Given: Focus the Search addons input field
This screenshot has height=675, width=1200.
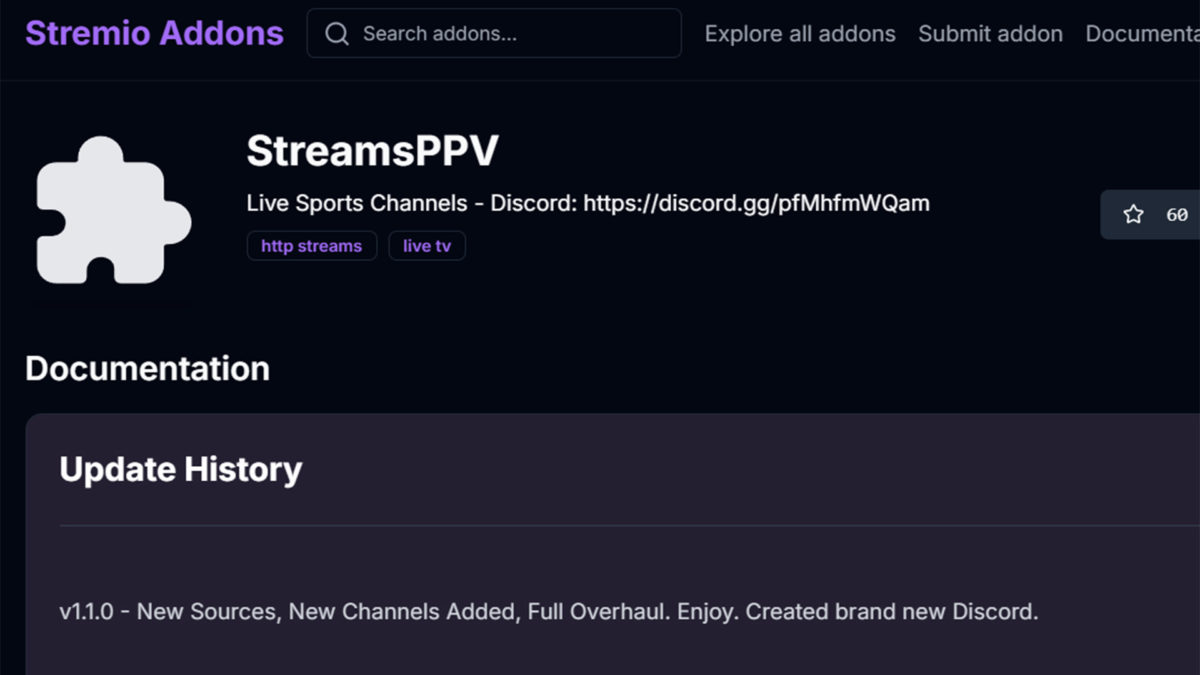Looking at the screenshot, I should [x=494, y=33].
